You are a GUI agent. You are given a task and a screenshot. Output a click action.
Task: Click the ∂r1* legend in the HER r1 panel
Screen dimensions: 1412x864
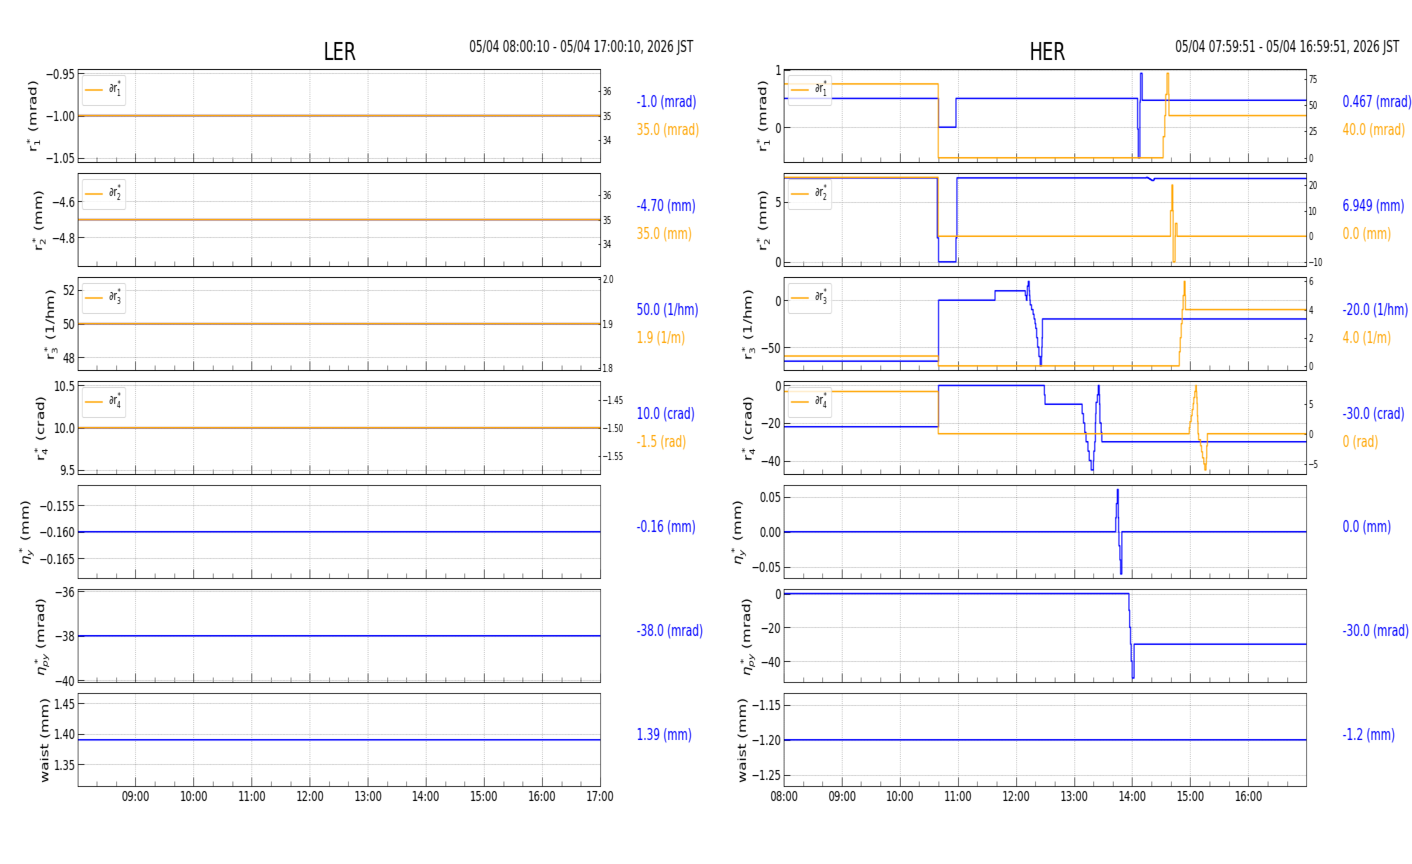[x=809, y=90]
